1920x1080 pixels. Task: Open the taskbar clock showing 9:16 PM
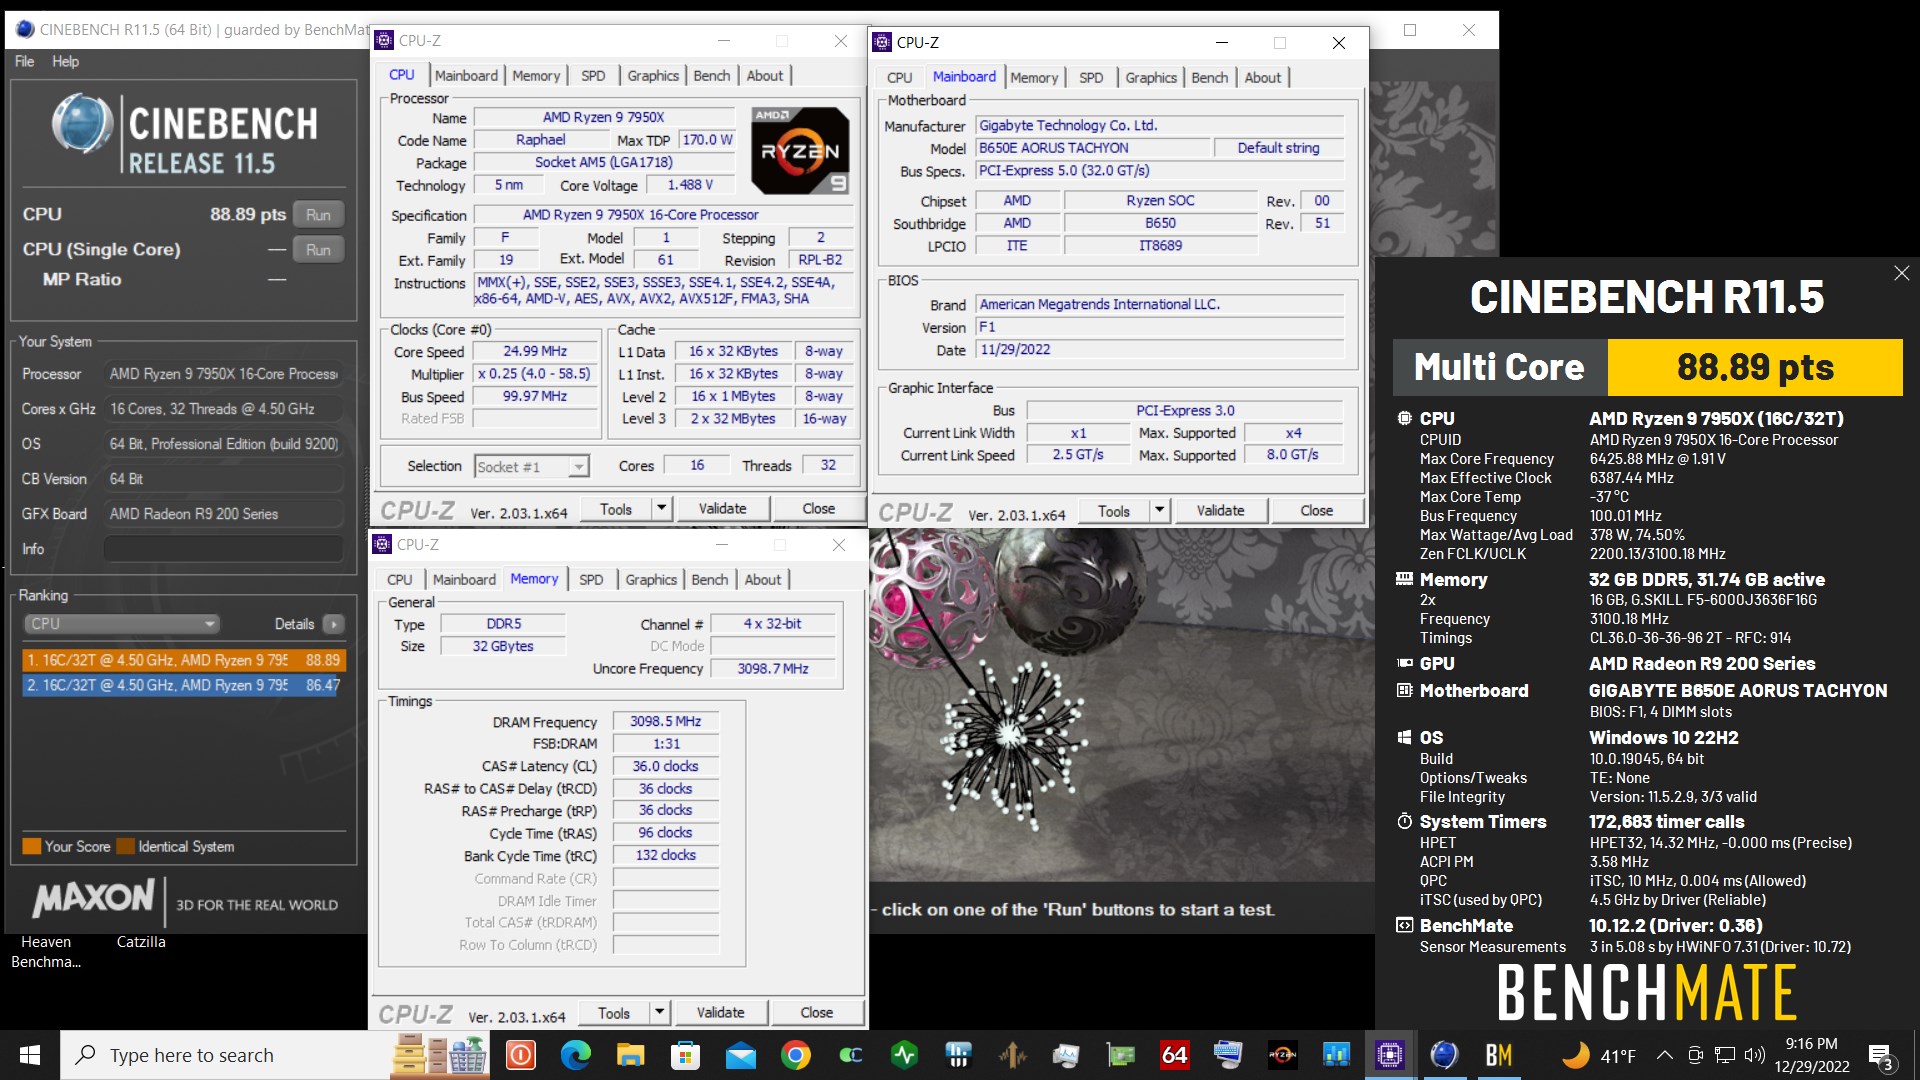tap(1812, 1055)
